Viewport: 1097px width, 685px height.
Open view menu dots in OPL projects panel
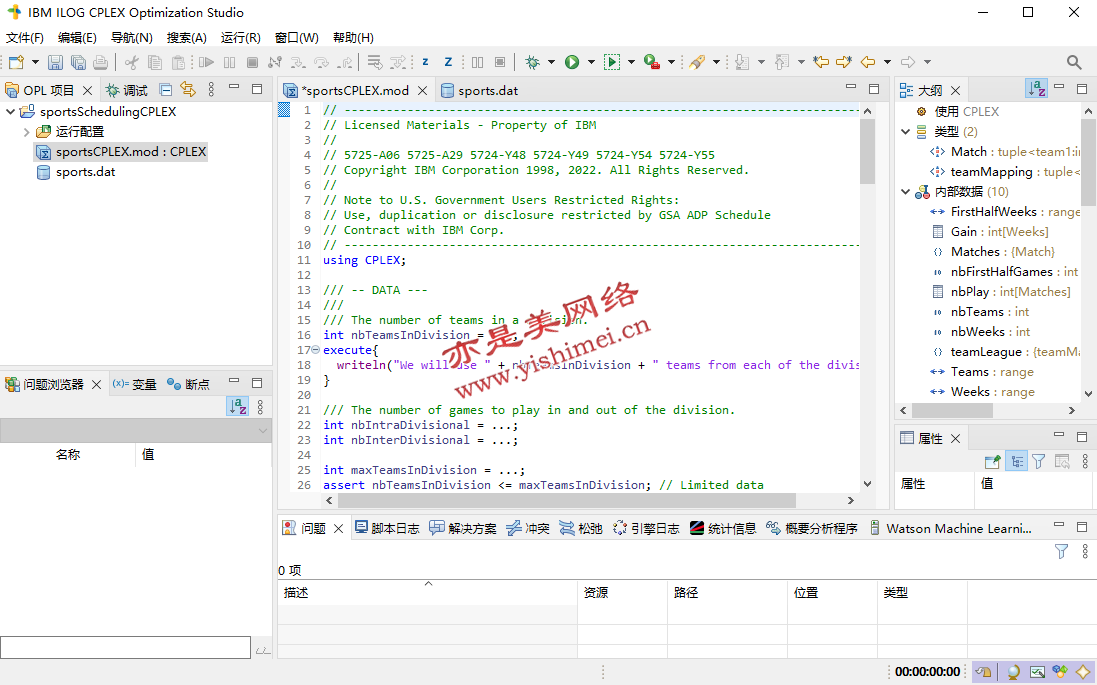pyautogui.click(x=211, y=90)
